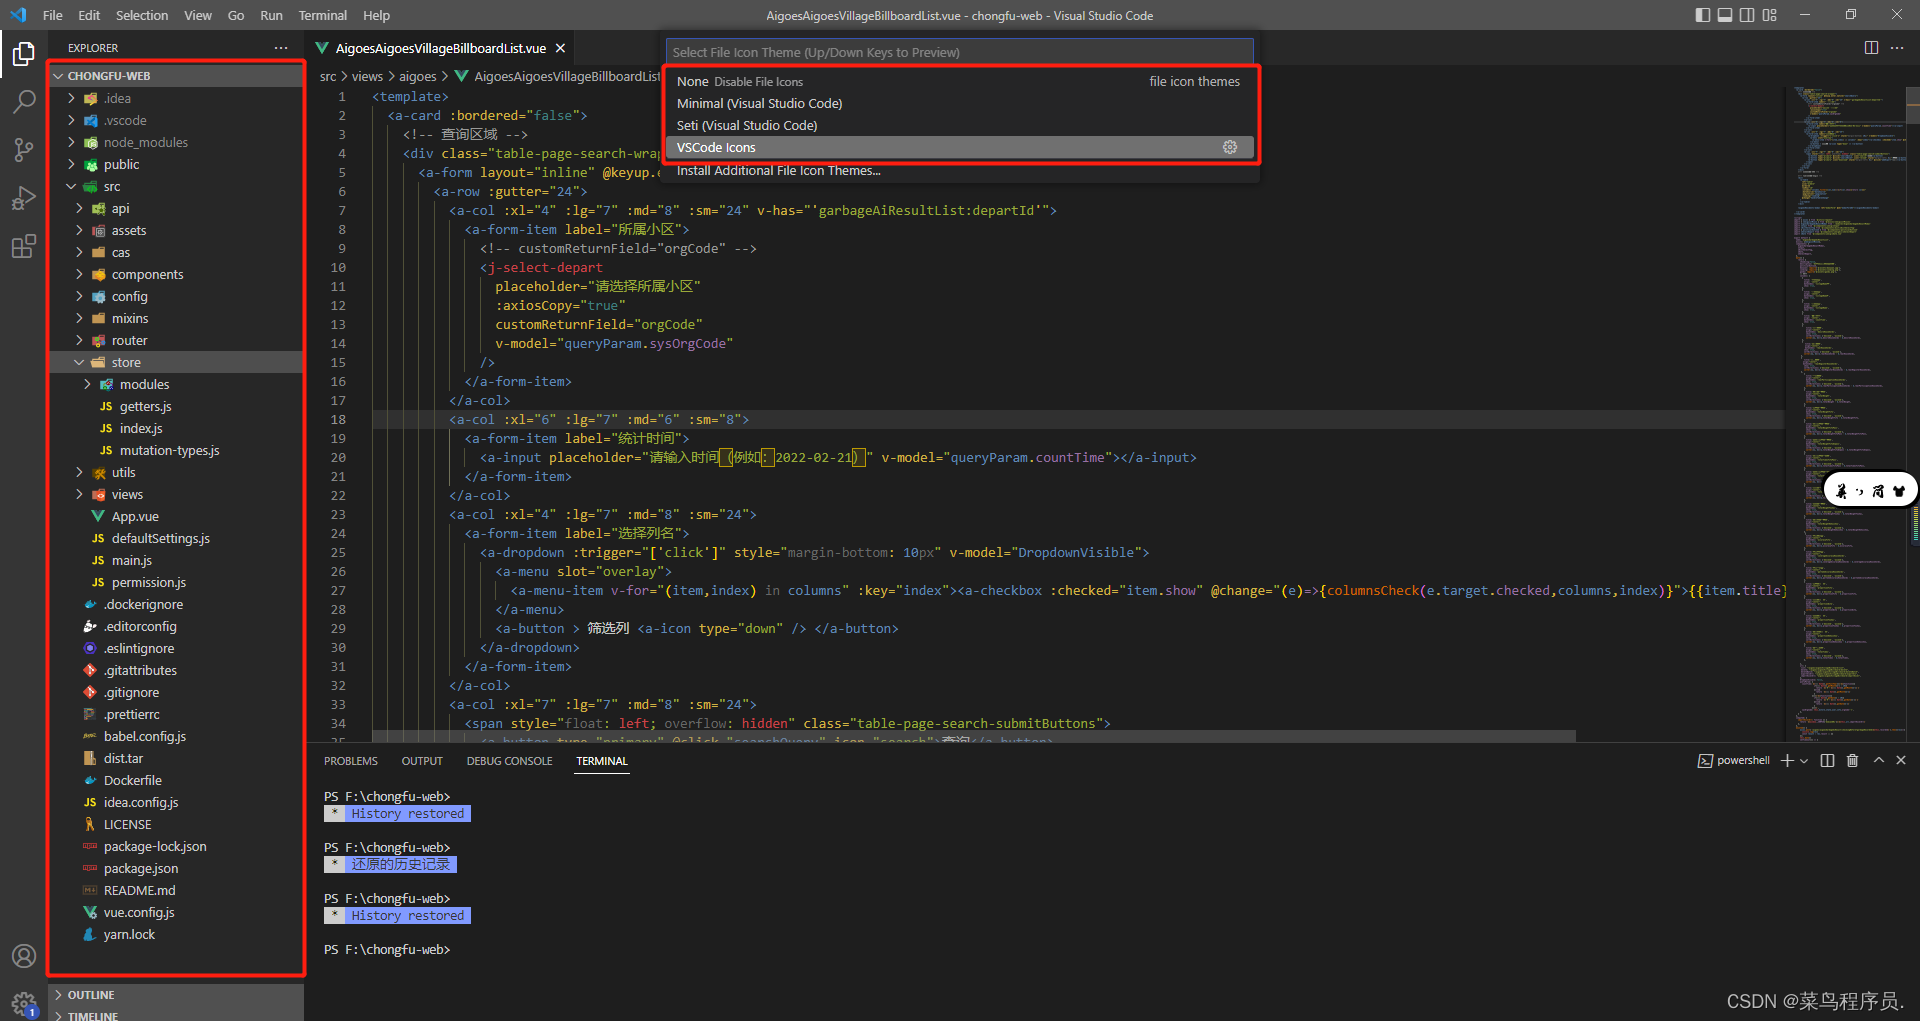The height and width of the screenshot is (1021, 1920).
Task: Toggle secondary side bar layout icon
Action: pos(1747,15)
